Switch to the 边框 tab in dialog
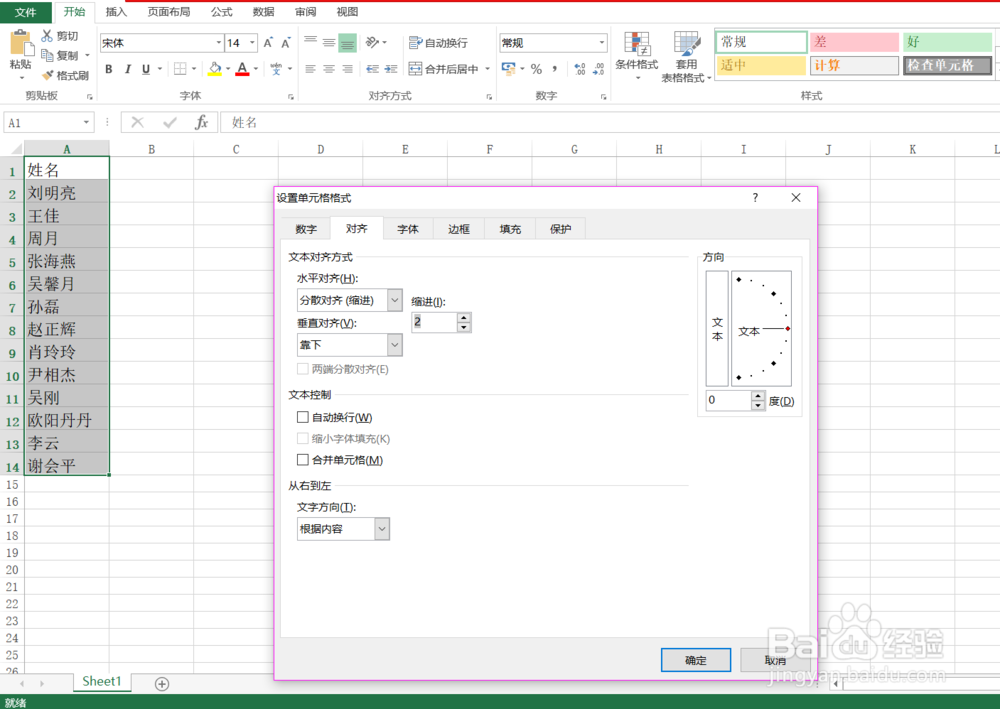Viewport: 1000px width, 709px height. click(459, 229)
